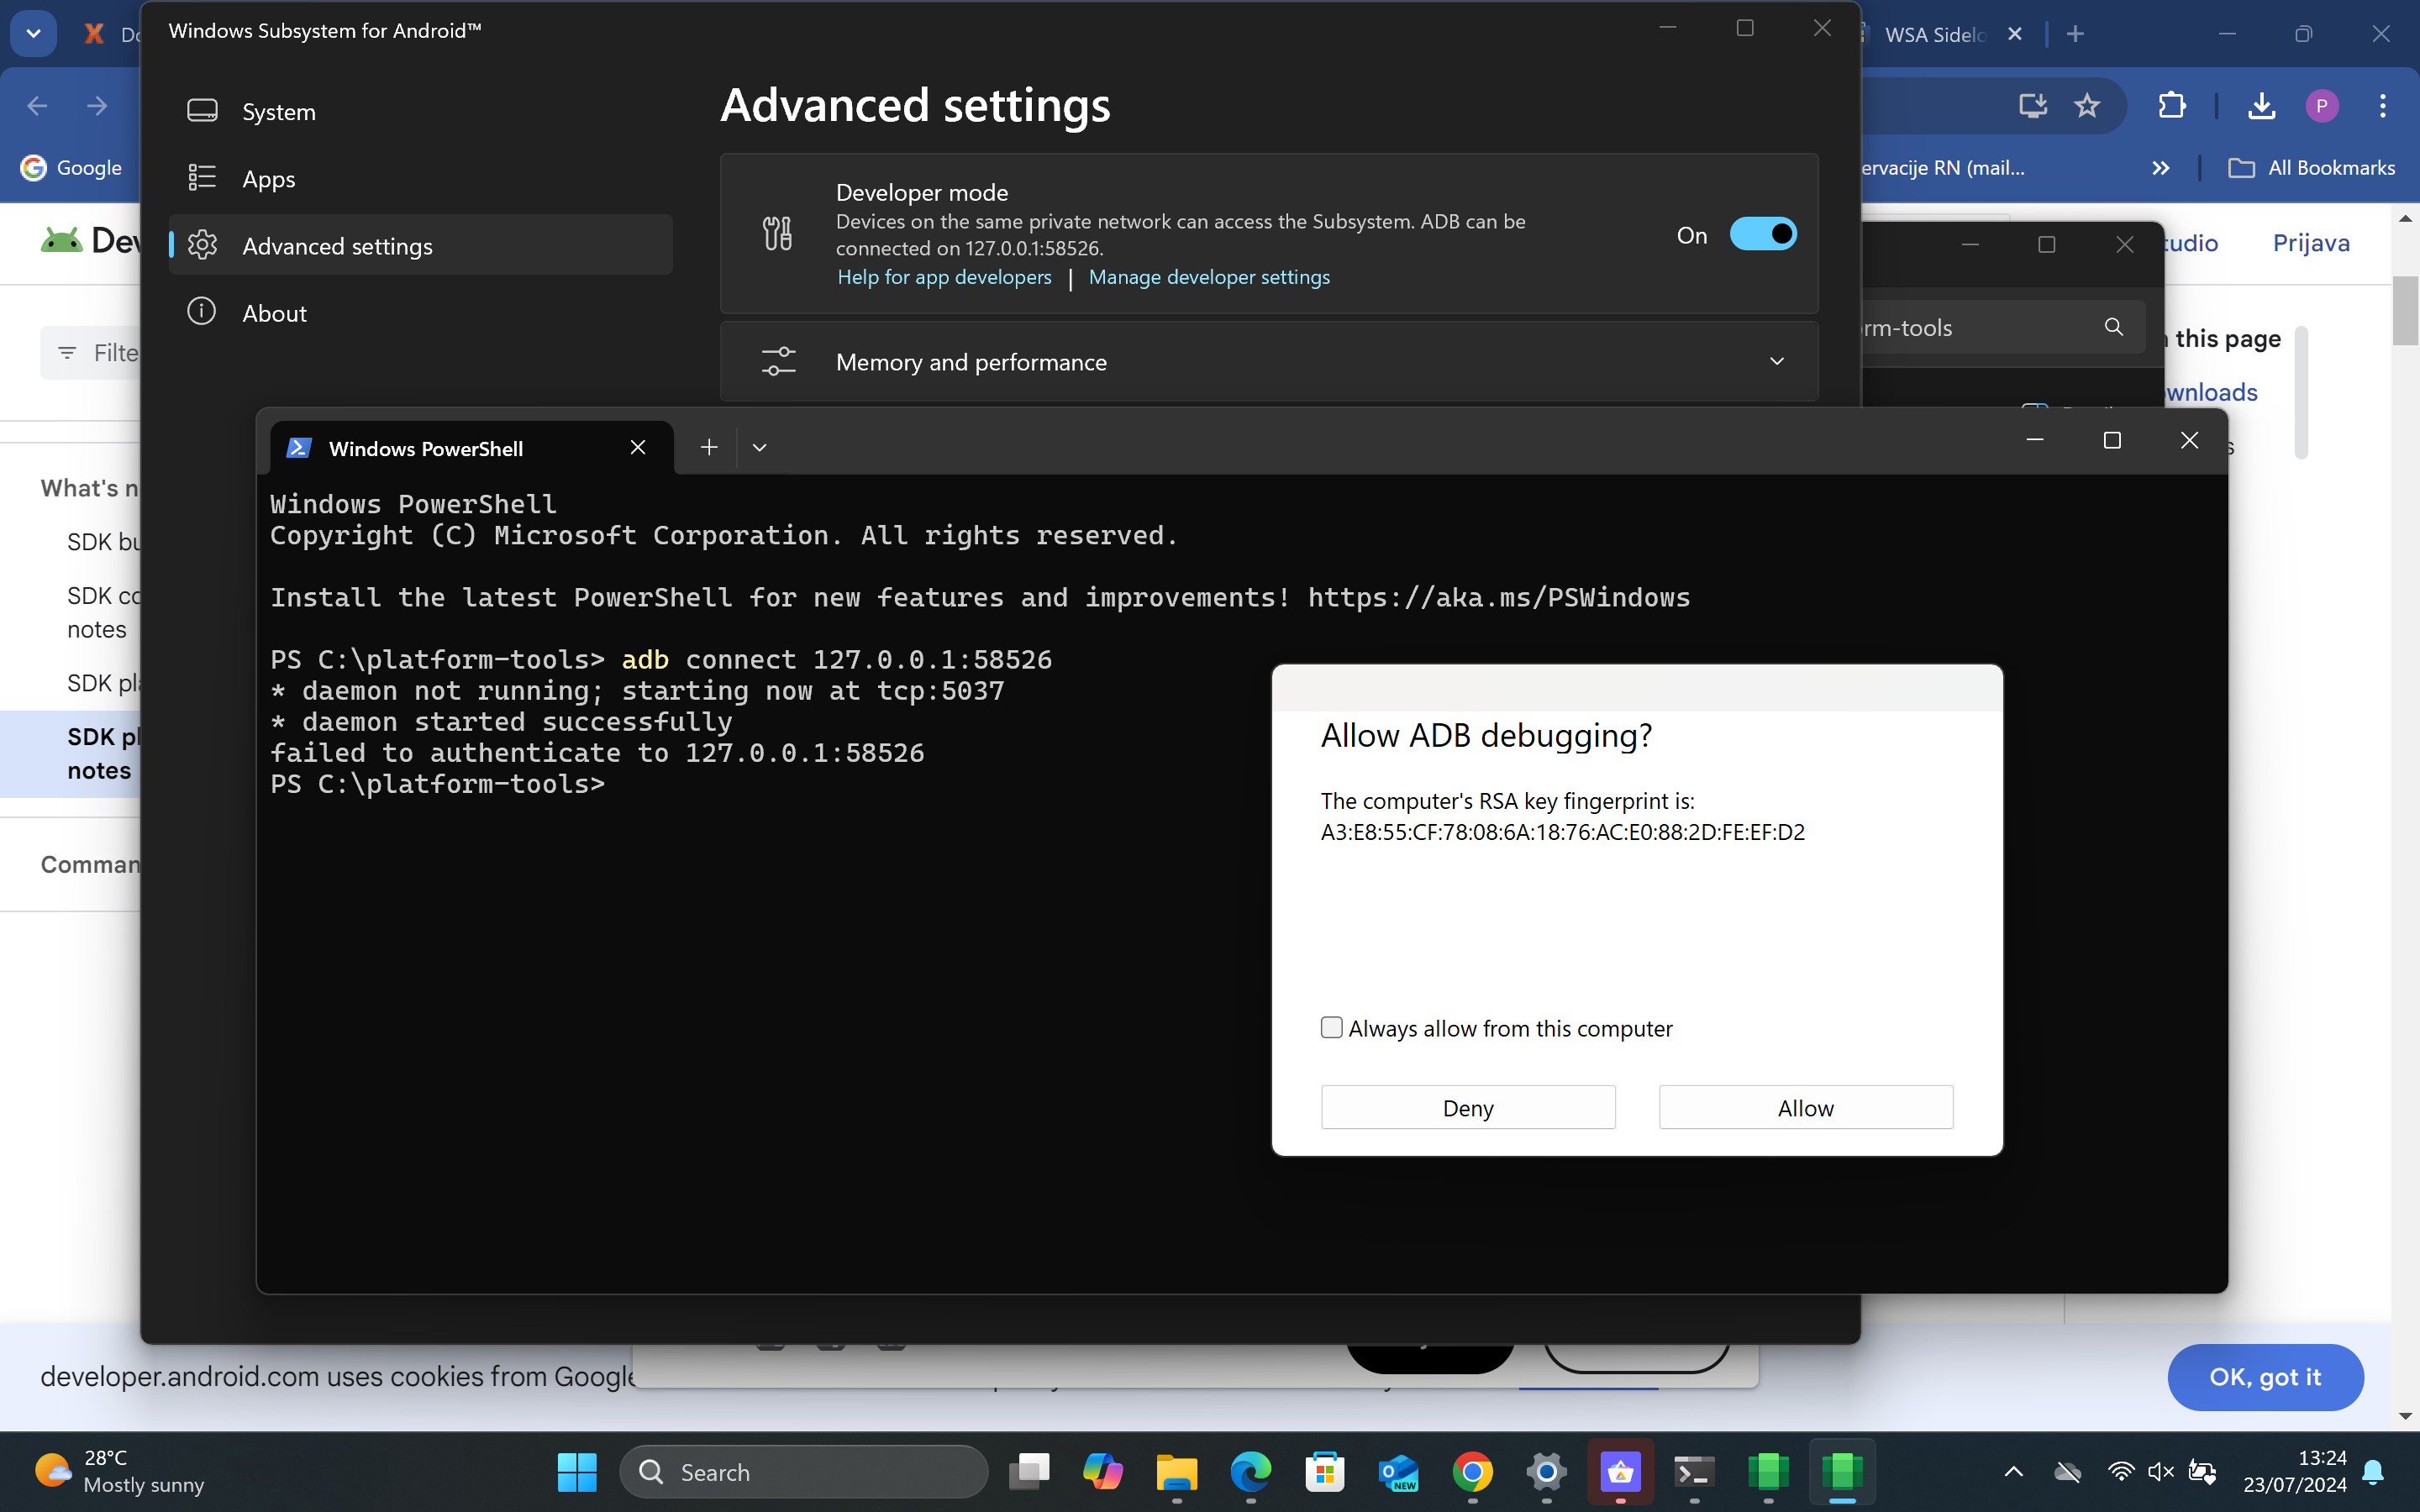Expand Memory and performance section
Viewport: 2420px width, 1512px height.
point(1269,361)
